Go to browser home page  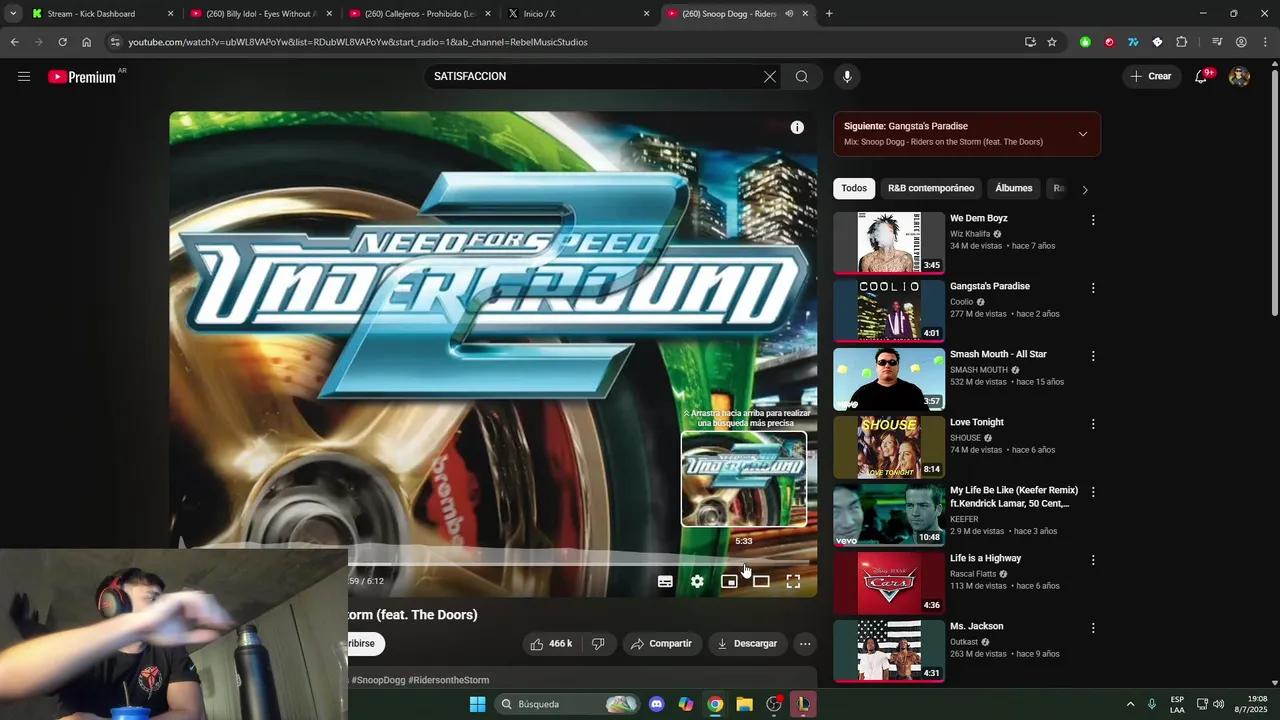(86, 42)
